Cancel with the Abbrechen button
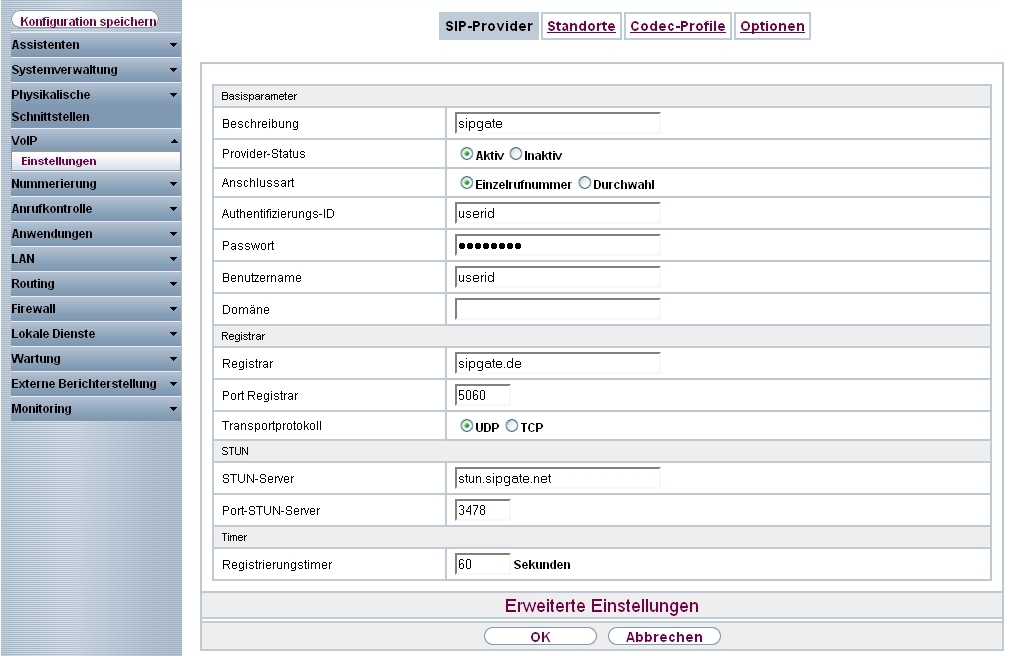1009x656 pixels. click(x=664, y=637)
